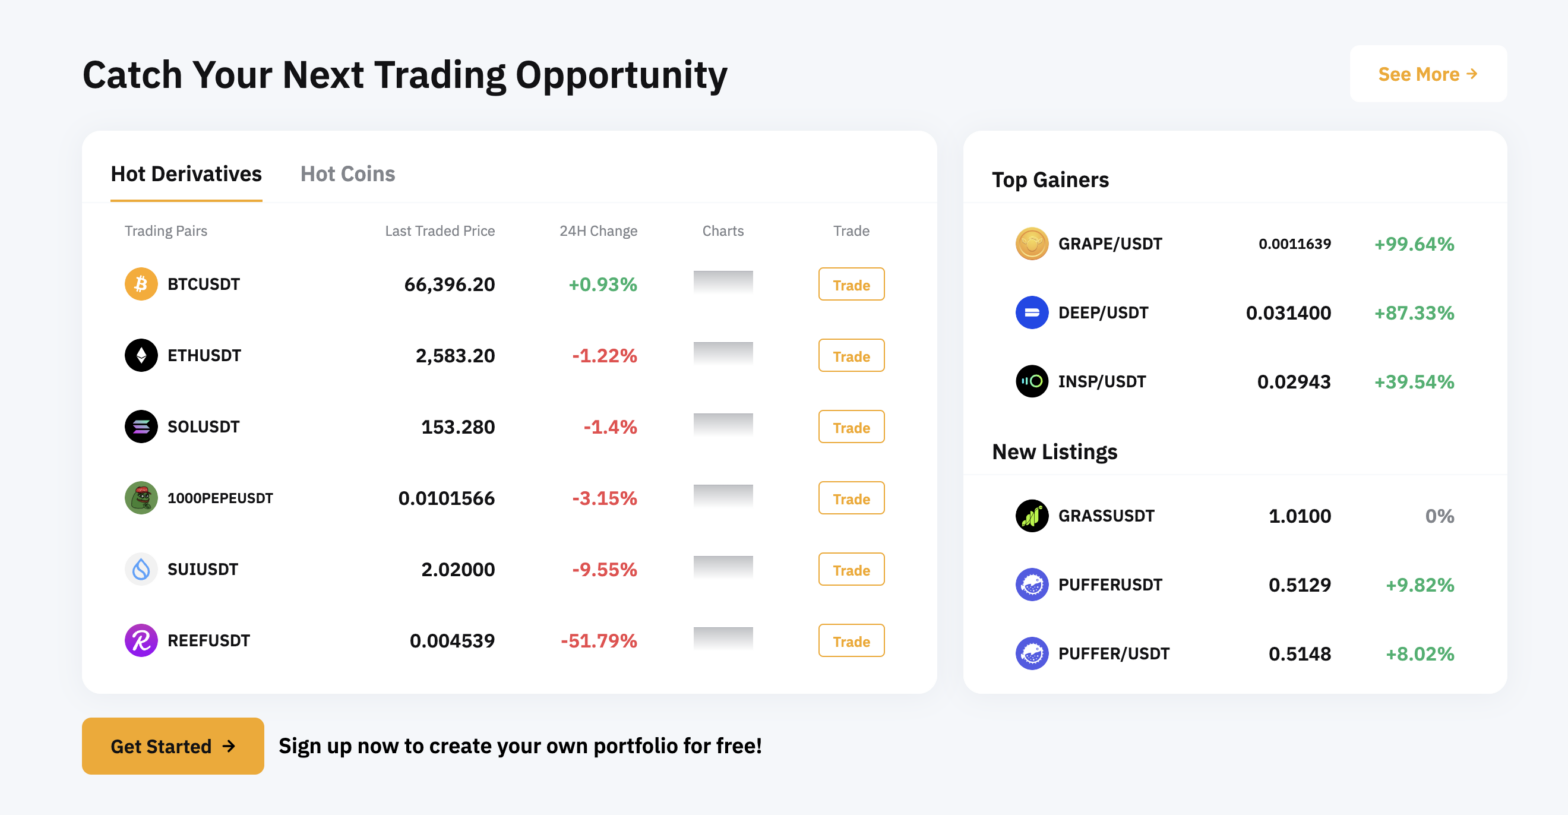Select the Sui droplet icon beside SUIUSDT
This screenshot has height=815, width=1568.
tap(141, 569)
